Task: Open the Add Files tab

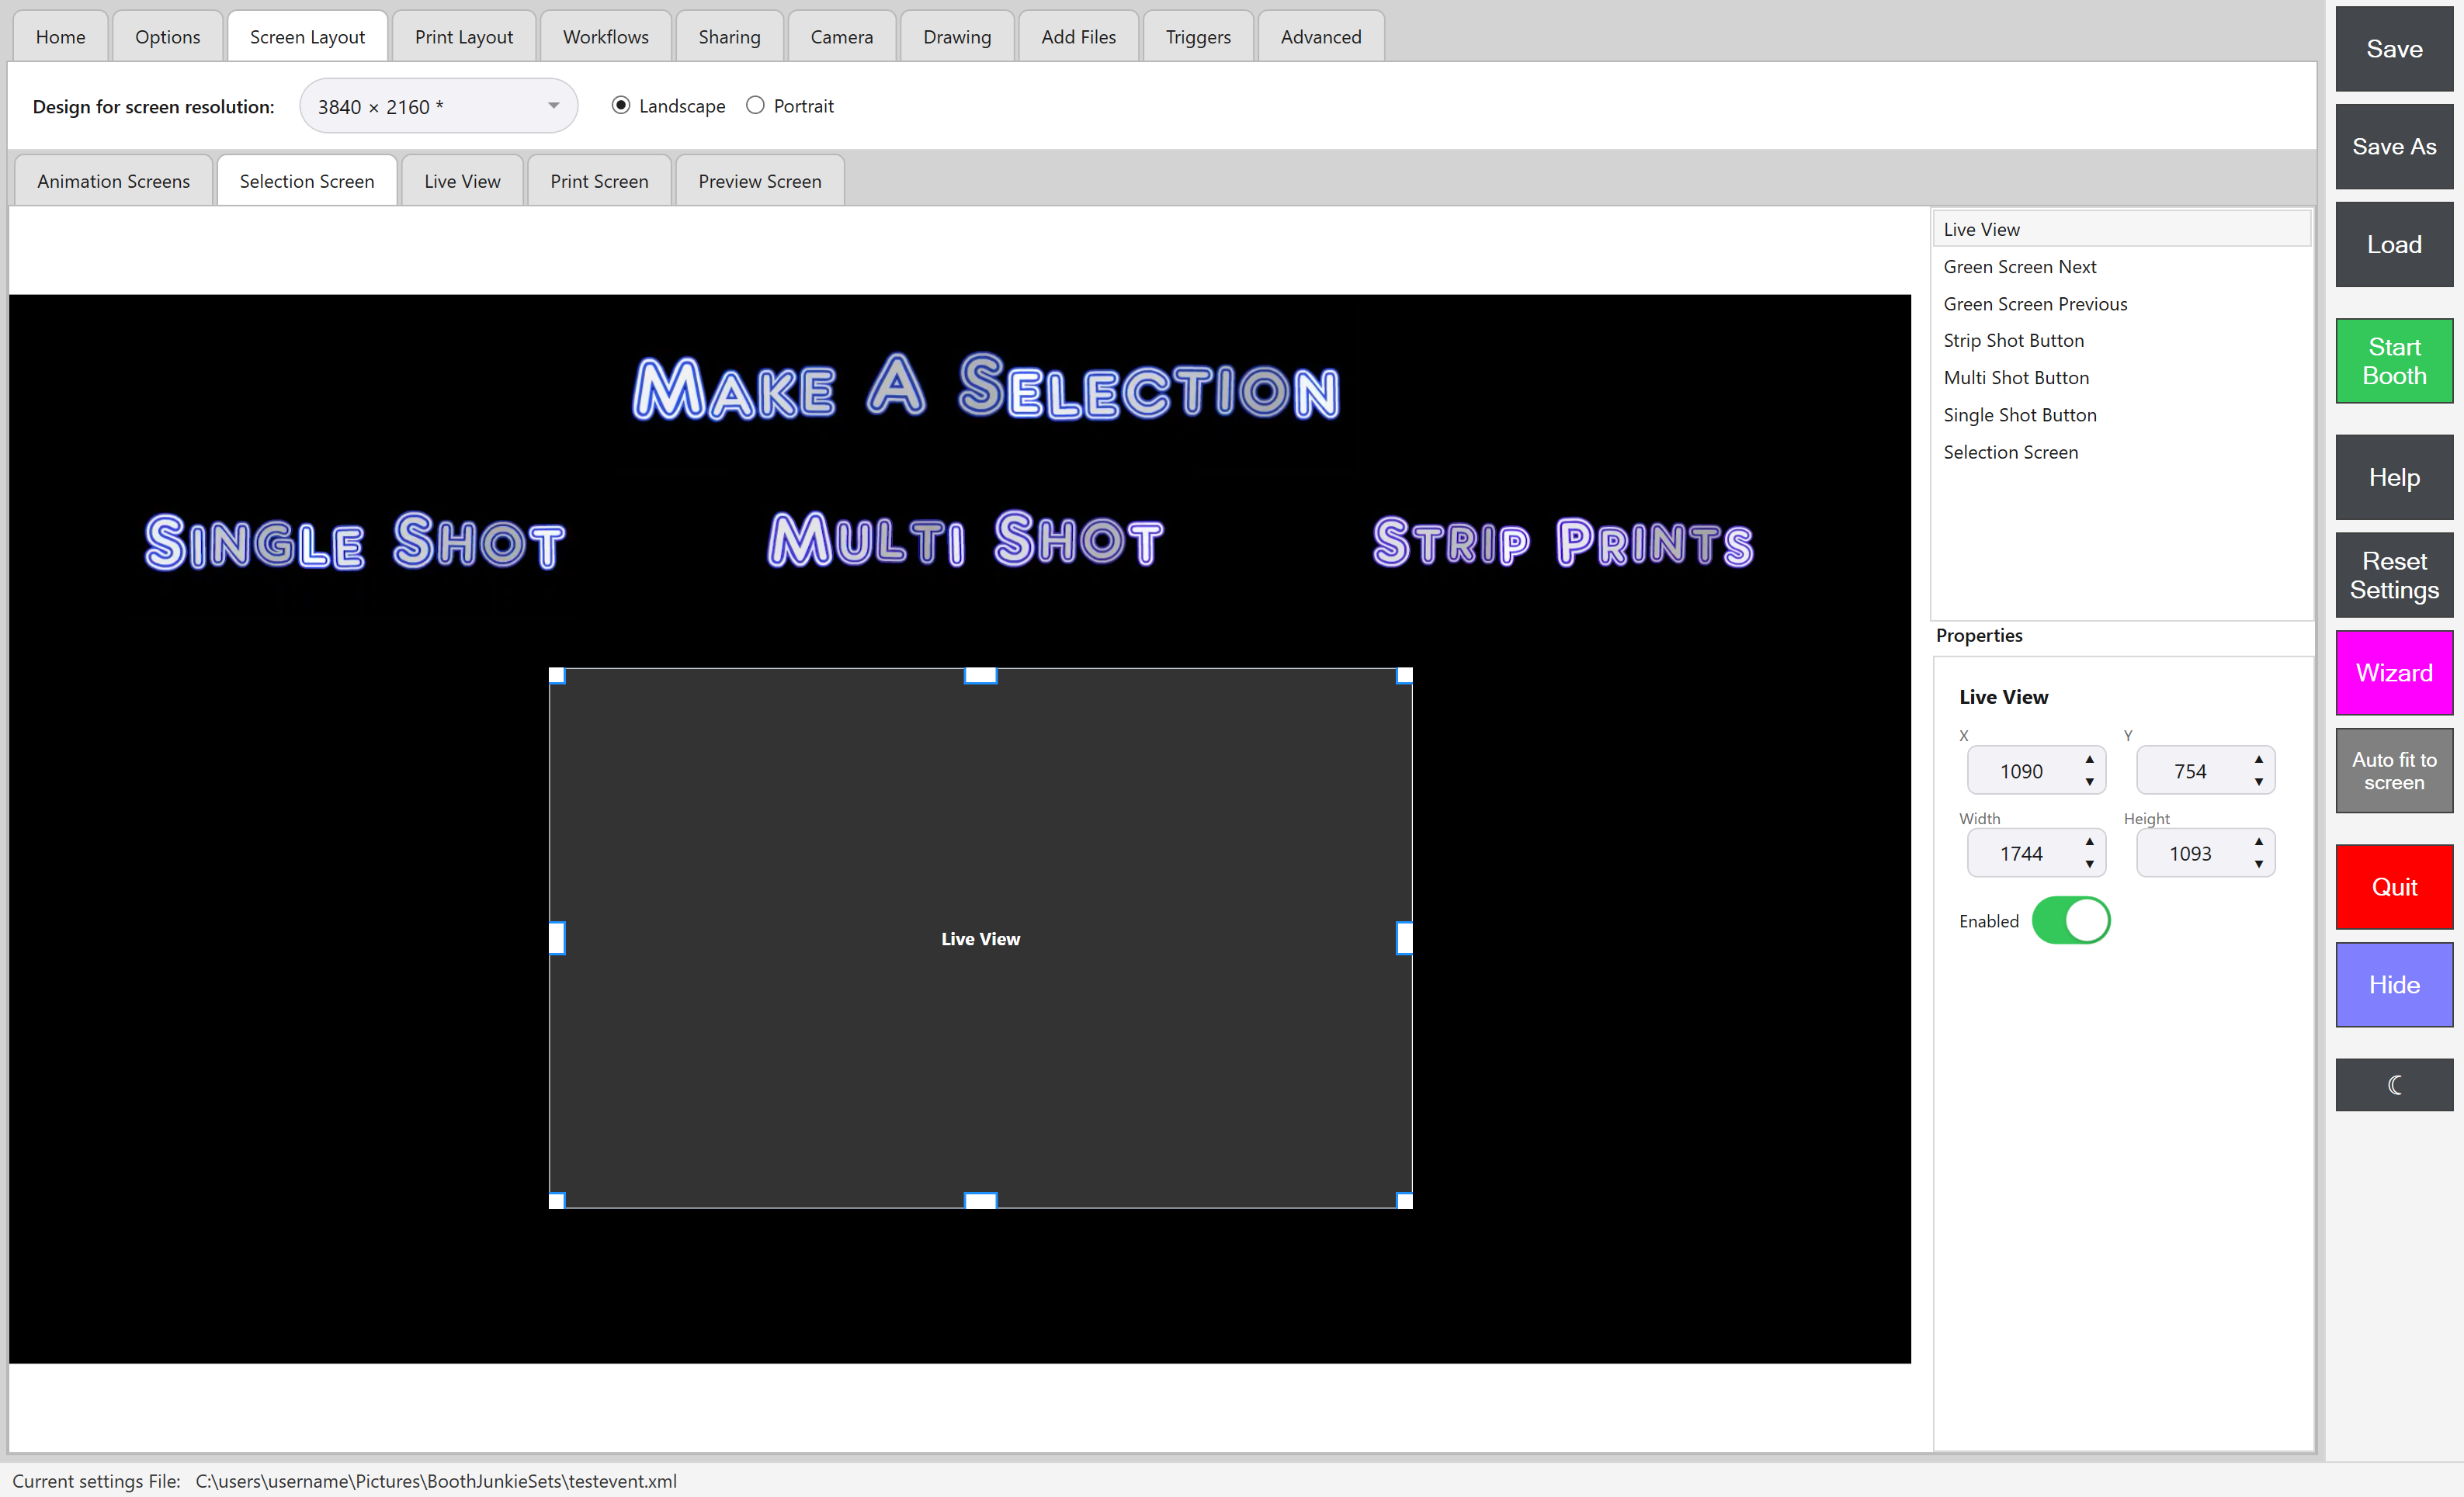Action: (1078, 37)
